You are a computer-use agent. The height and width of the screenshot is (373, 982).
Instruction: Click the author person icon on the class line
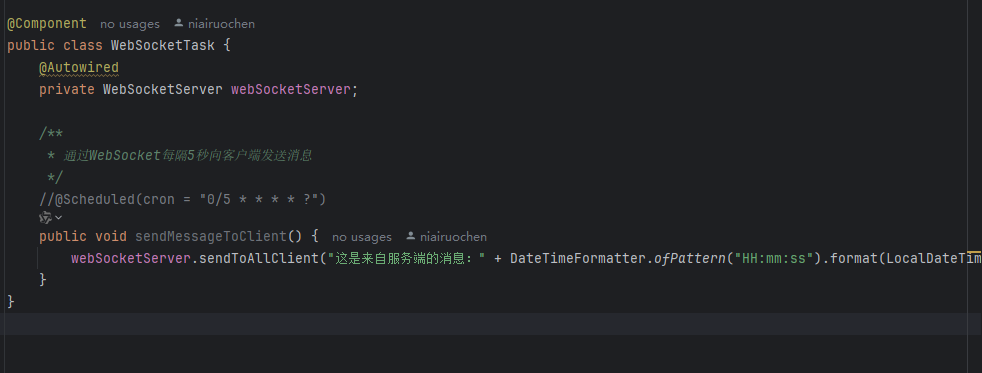pos(178,23)
